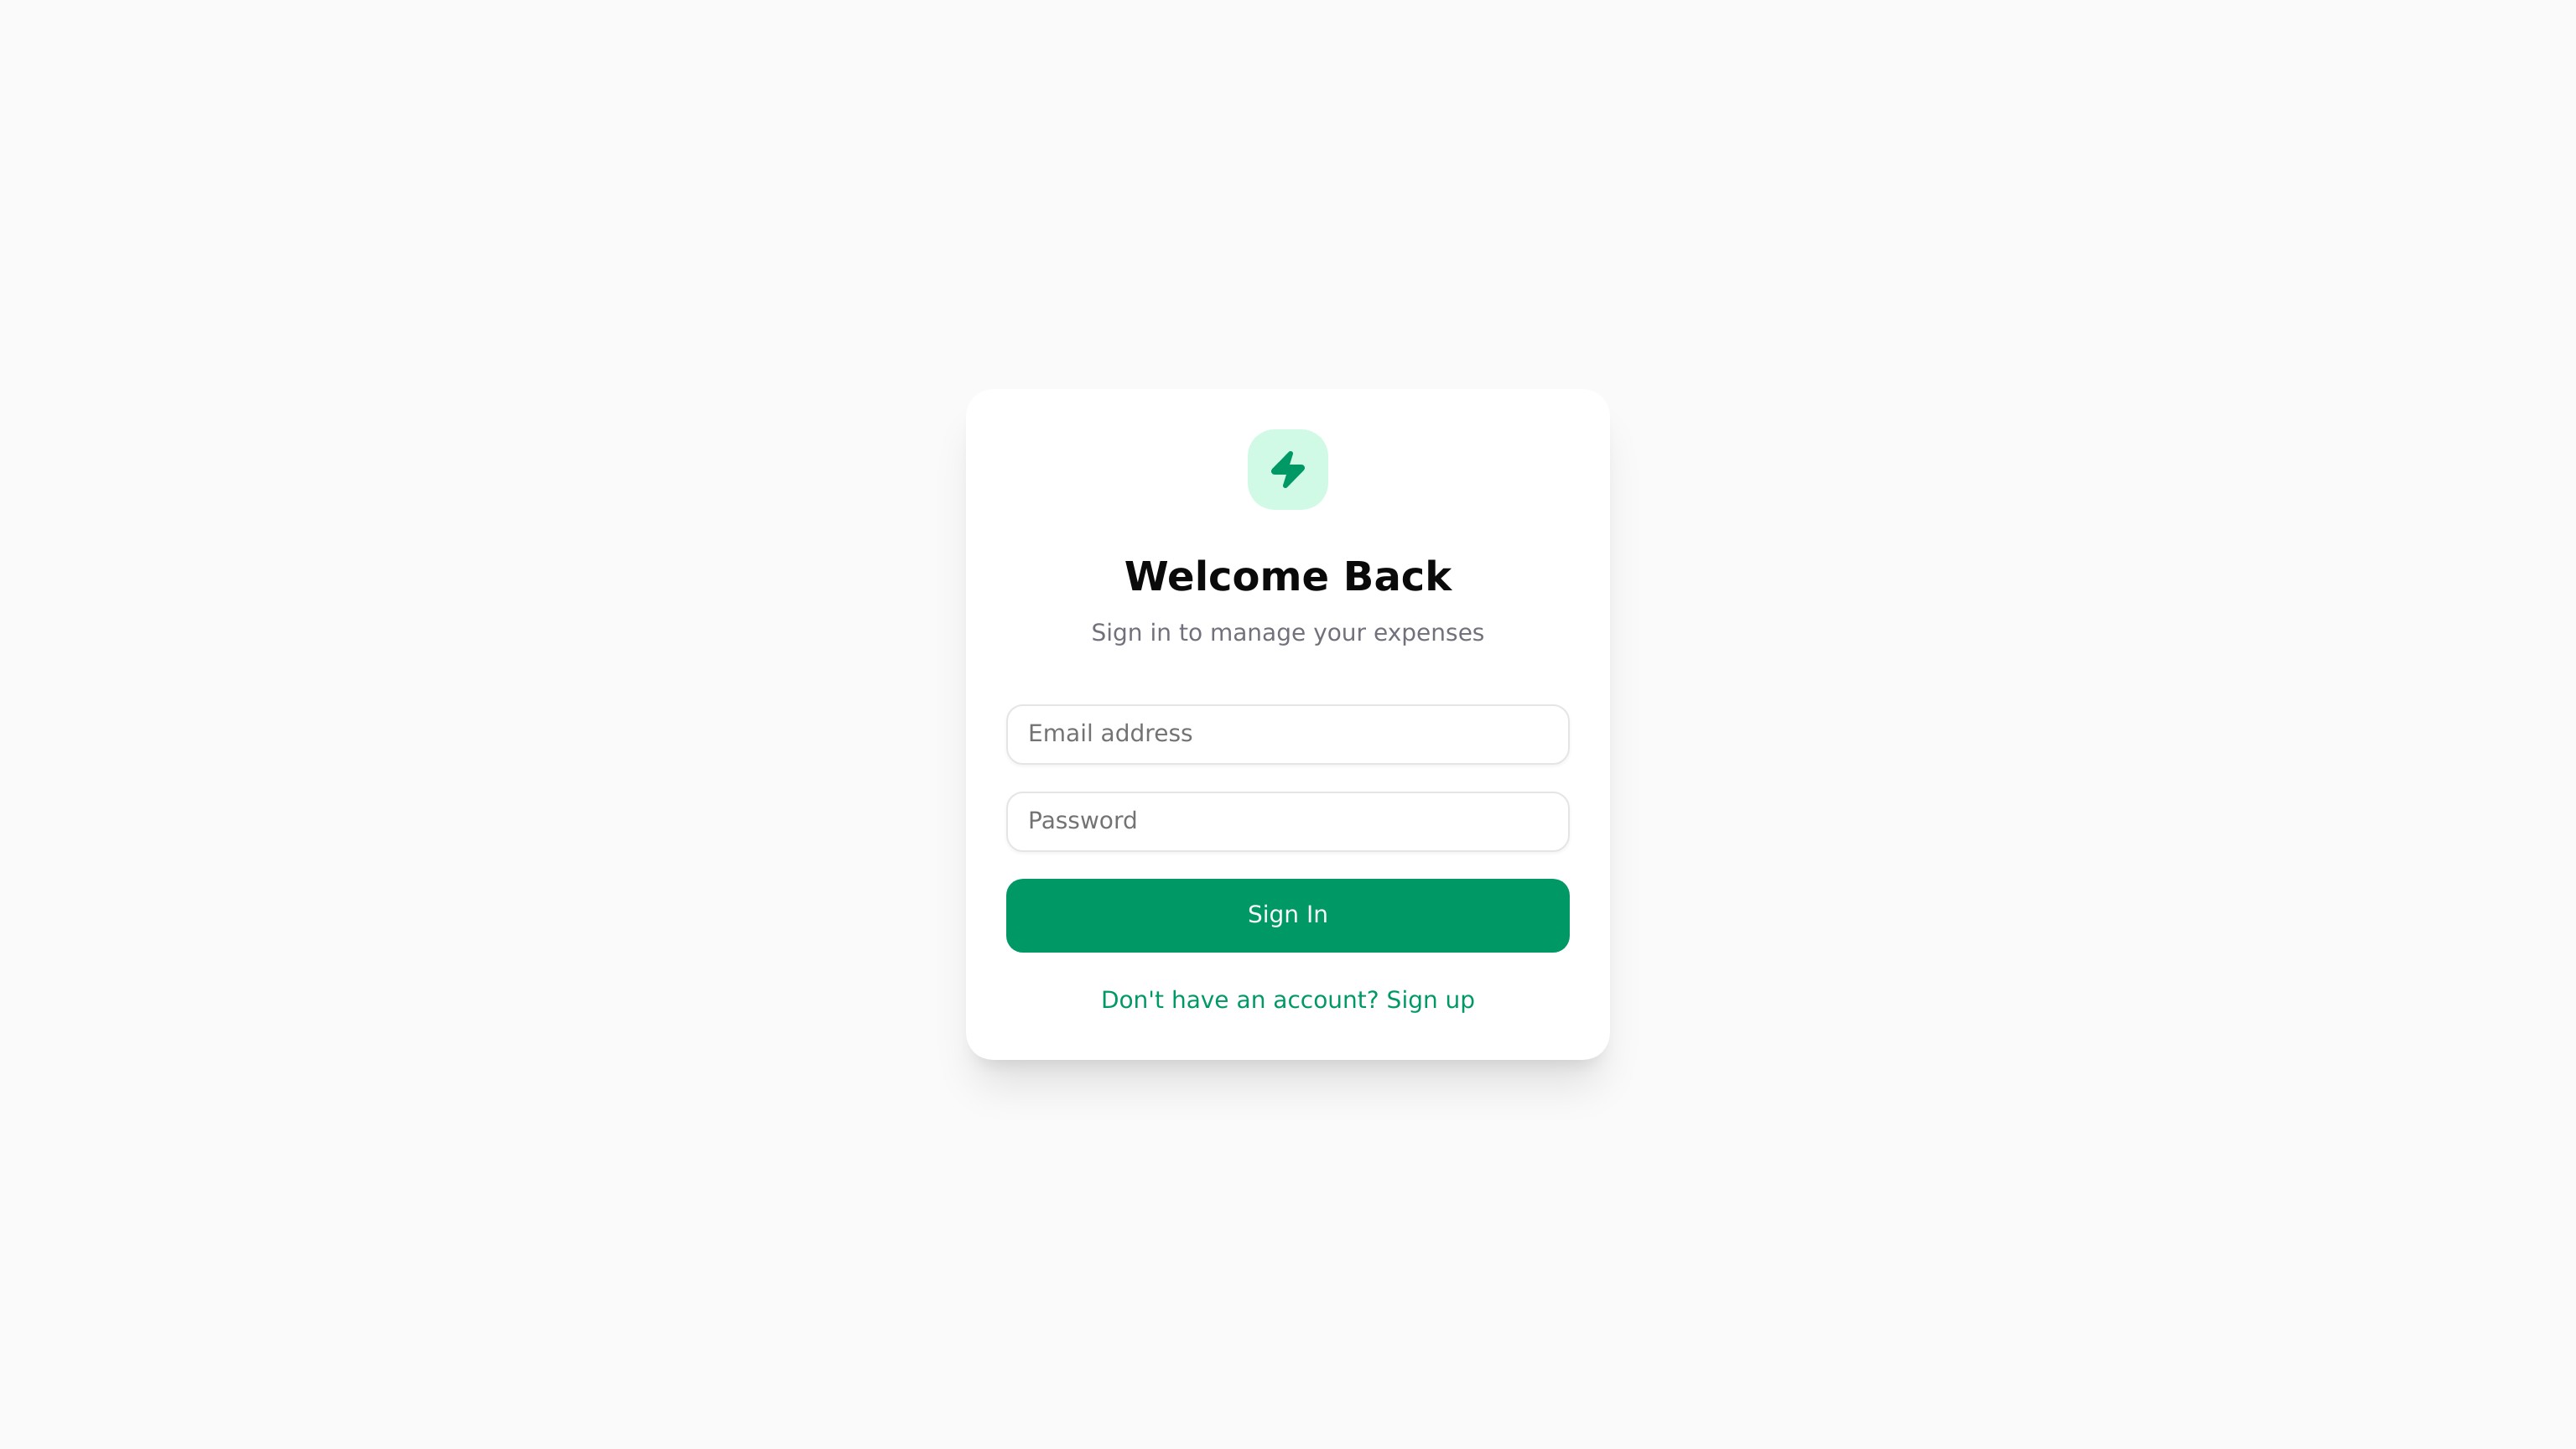Select the Email address placeholder text
The height and width of the screenshot is (1449, 2576).
coord(1110,733)
